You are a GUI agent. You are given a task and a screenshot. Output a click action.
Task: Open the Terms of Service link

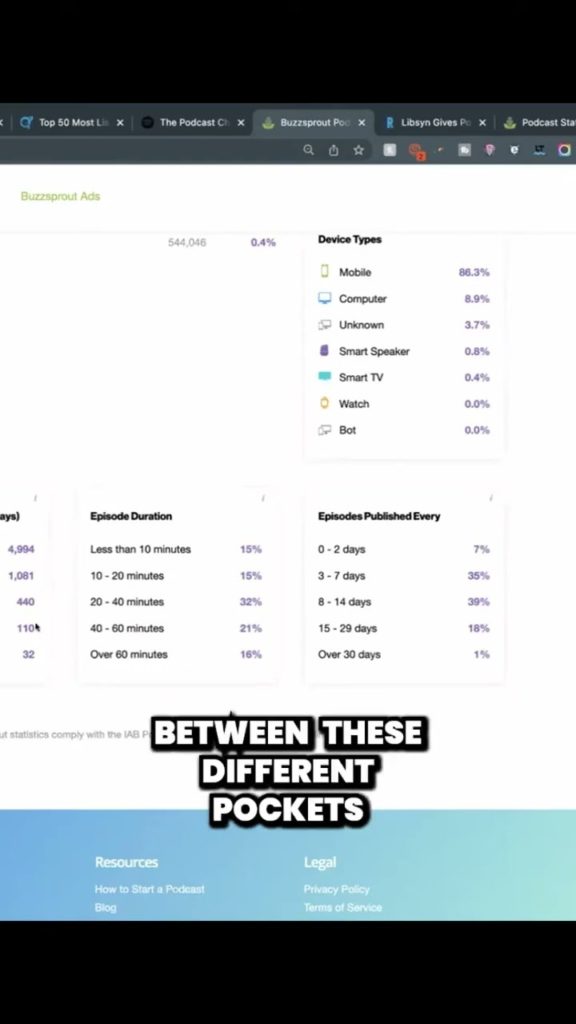click(343, 907)
